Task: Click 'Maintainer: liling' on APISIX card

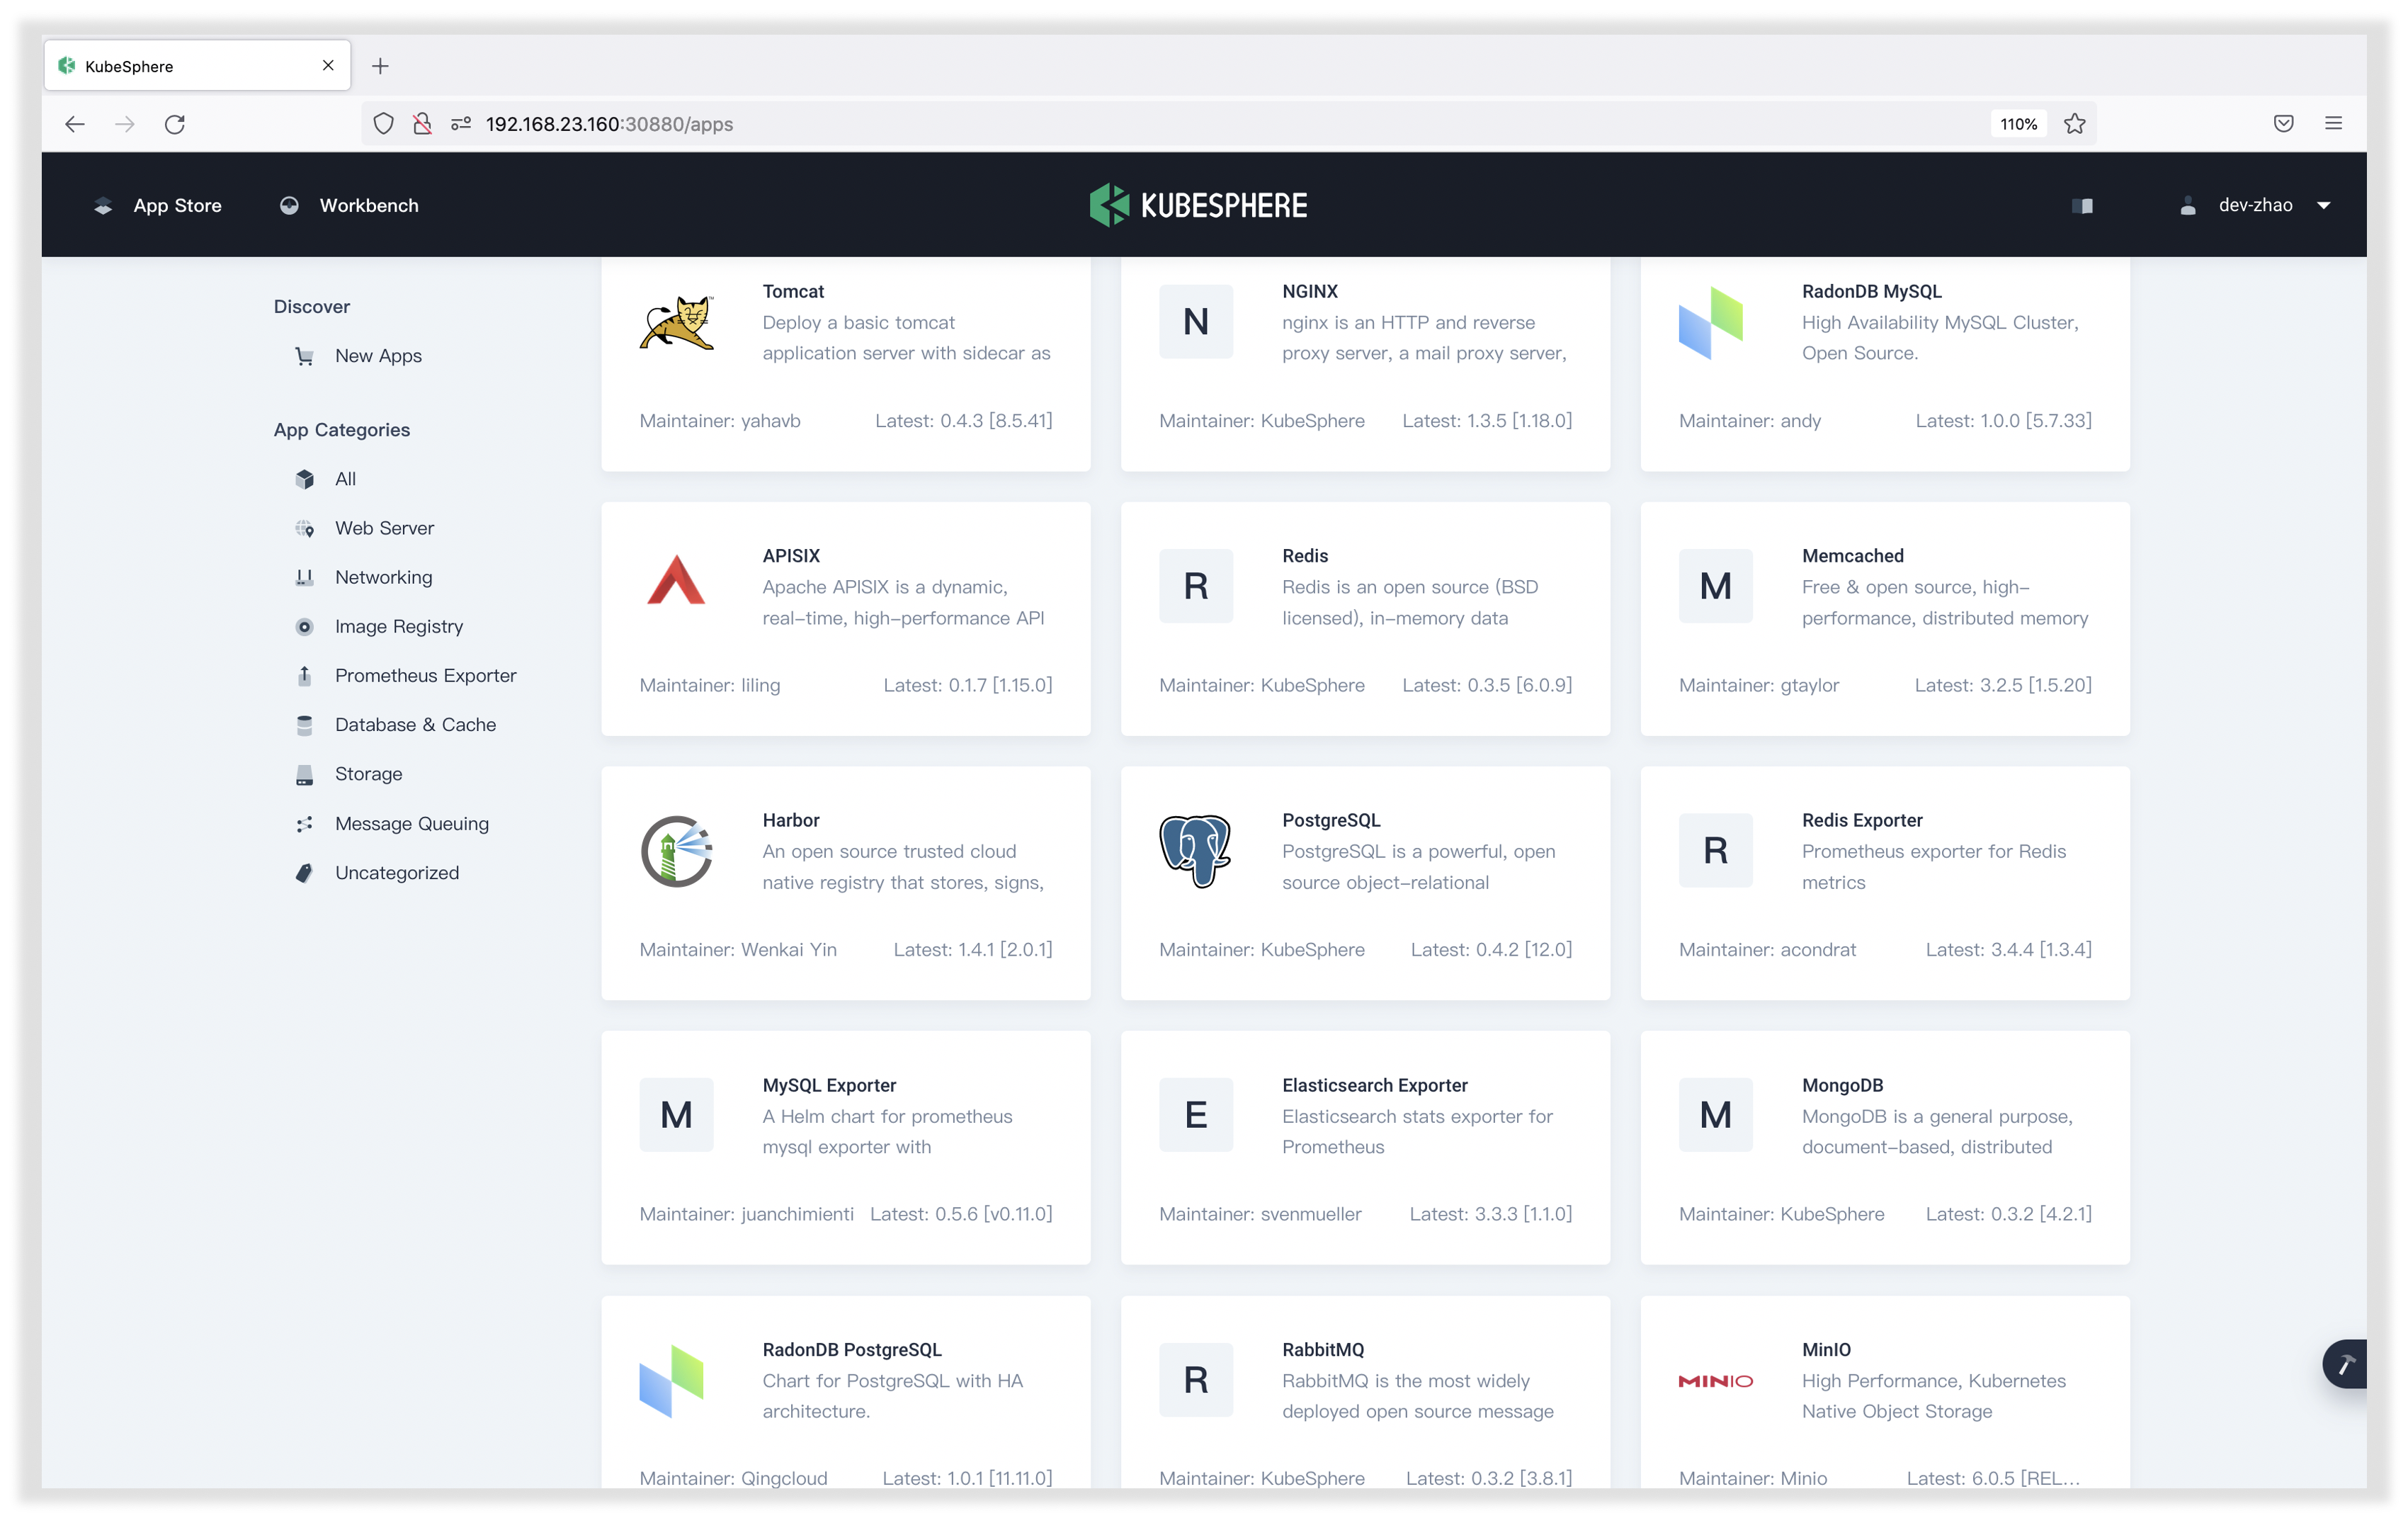Action: pyautogui.click(x=709, y=685)
